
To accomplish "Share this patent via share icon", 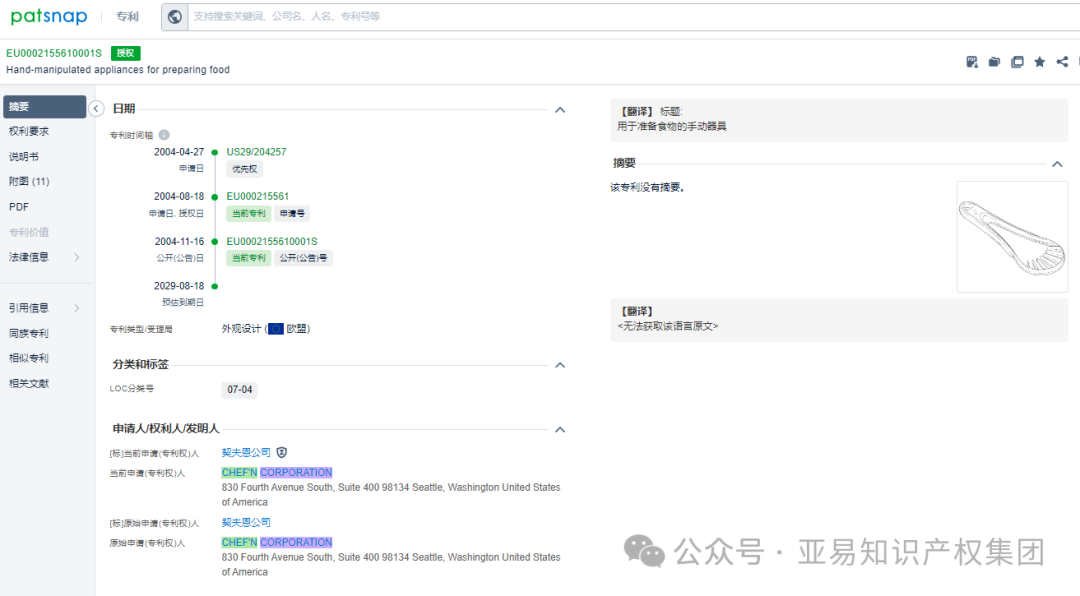I will [1063, 62].
